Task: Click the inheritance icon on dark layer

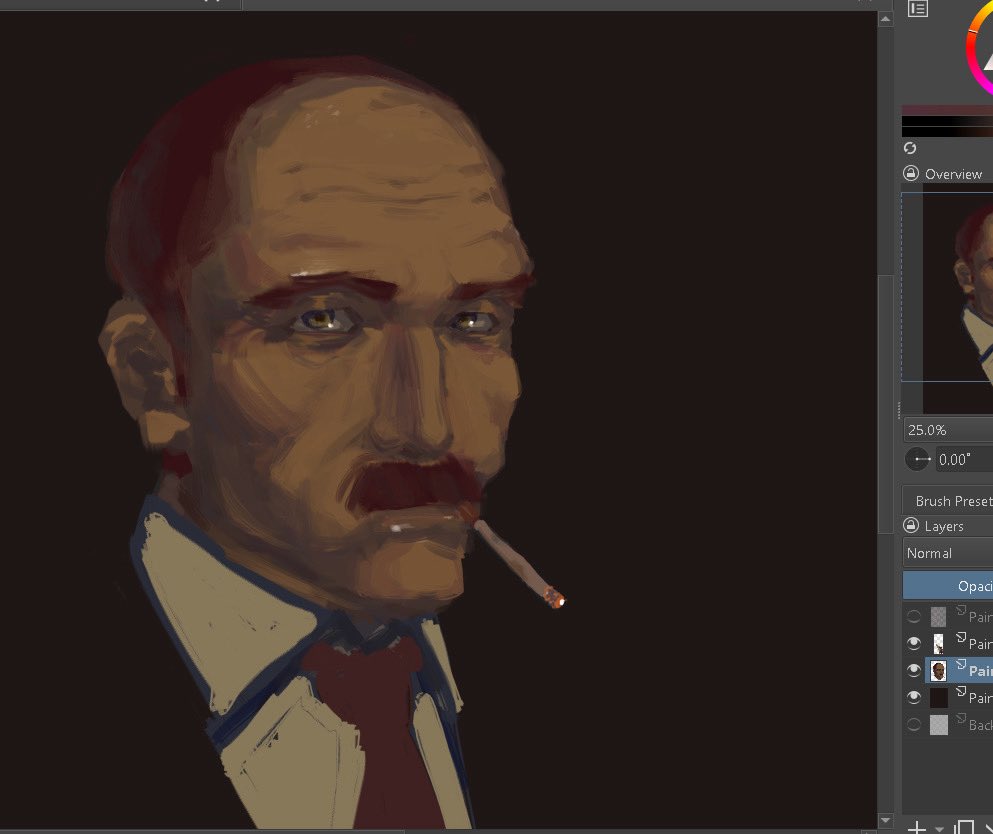Action: point(961,692)
